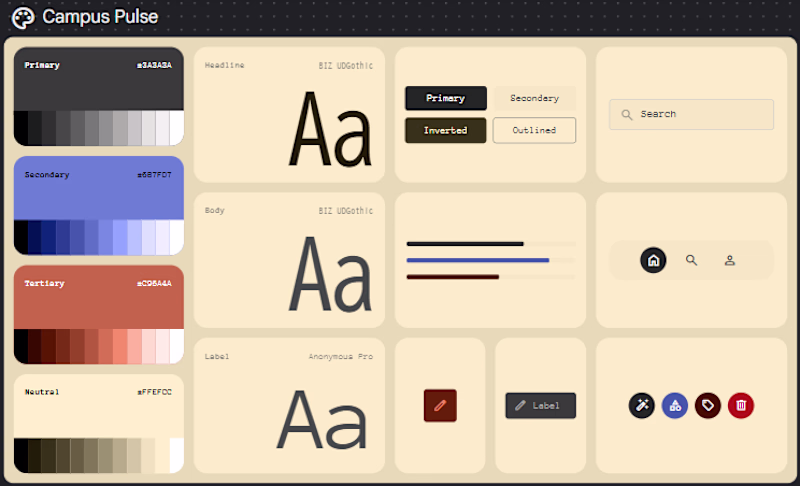Click BIZ UDGothic font name in Headline card
Viewport: 800px width, 486px height.
click(x=346, y=65)
